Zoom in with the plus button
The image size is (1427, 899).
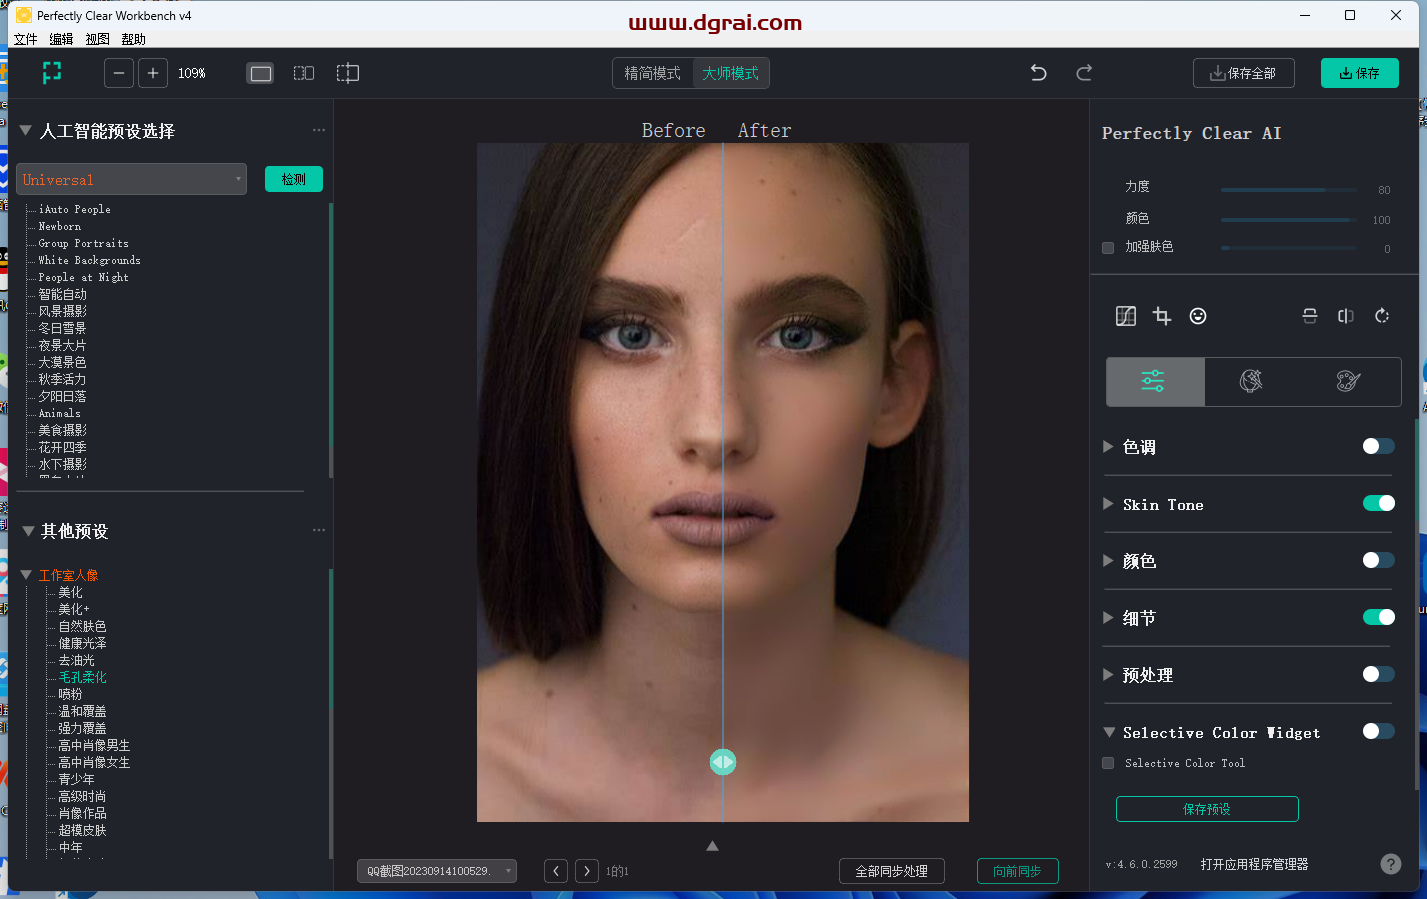click(153, 73)
